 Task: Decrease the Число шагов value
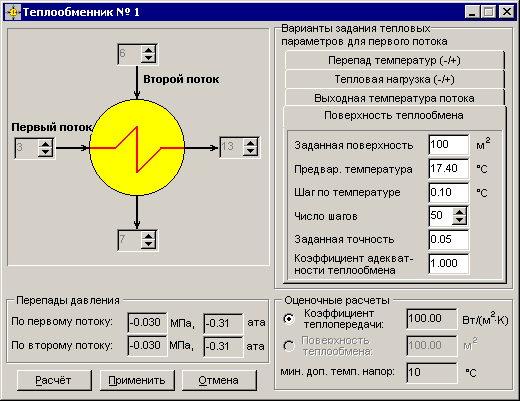[460, 220]
